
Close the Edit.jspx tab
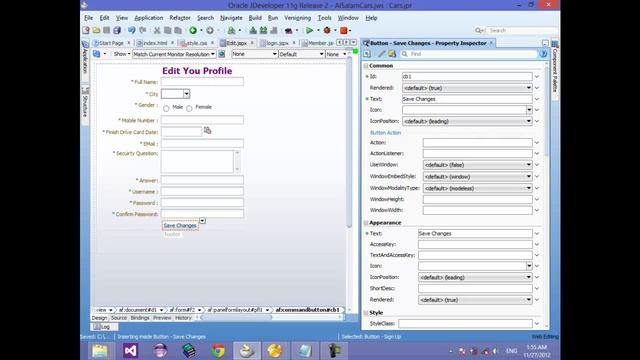252,43
